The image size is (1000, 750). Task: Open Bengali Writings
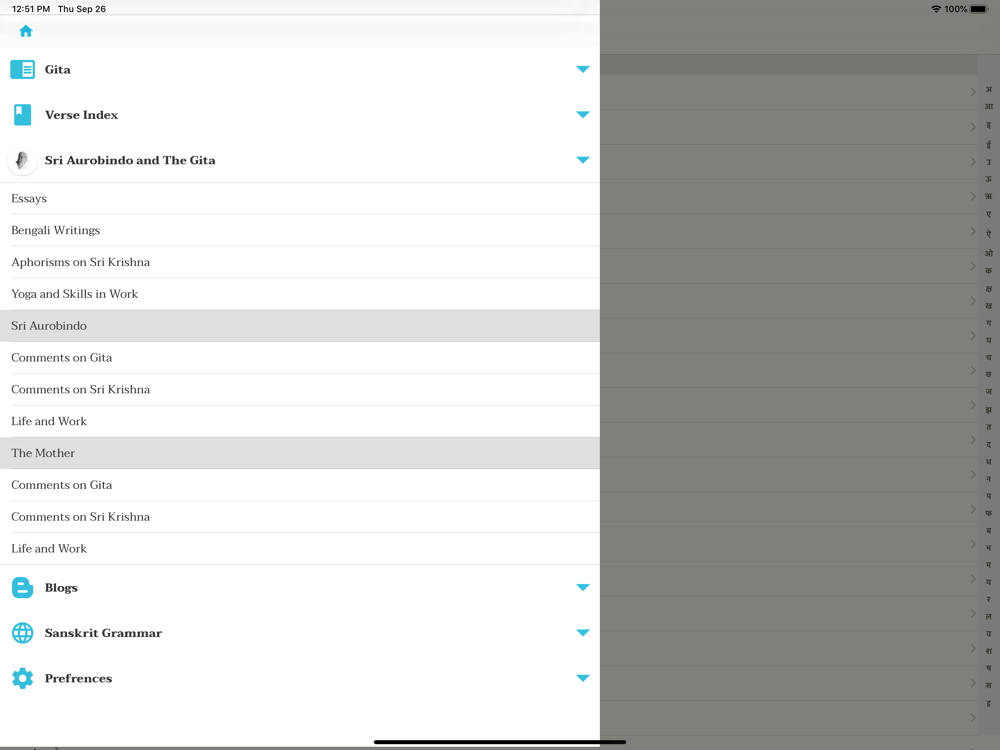300,230
